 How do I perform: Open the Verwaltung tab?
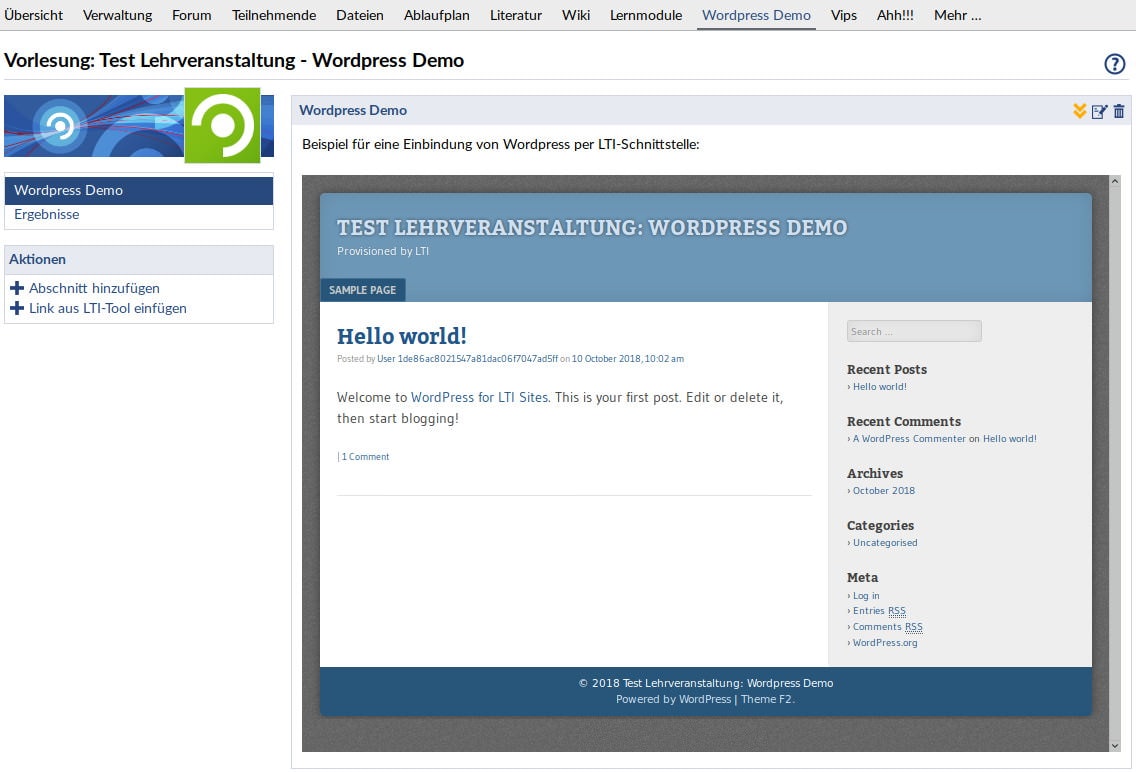(117, 15)
